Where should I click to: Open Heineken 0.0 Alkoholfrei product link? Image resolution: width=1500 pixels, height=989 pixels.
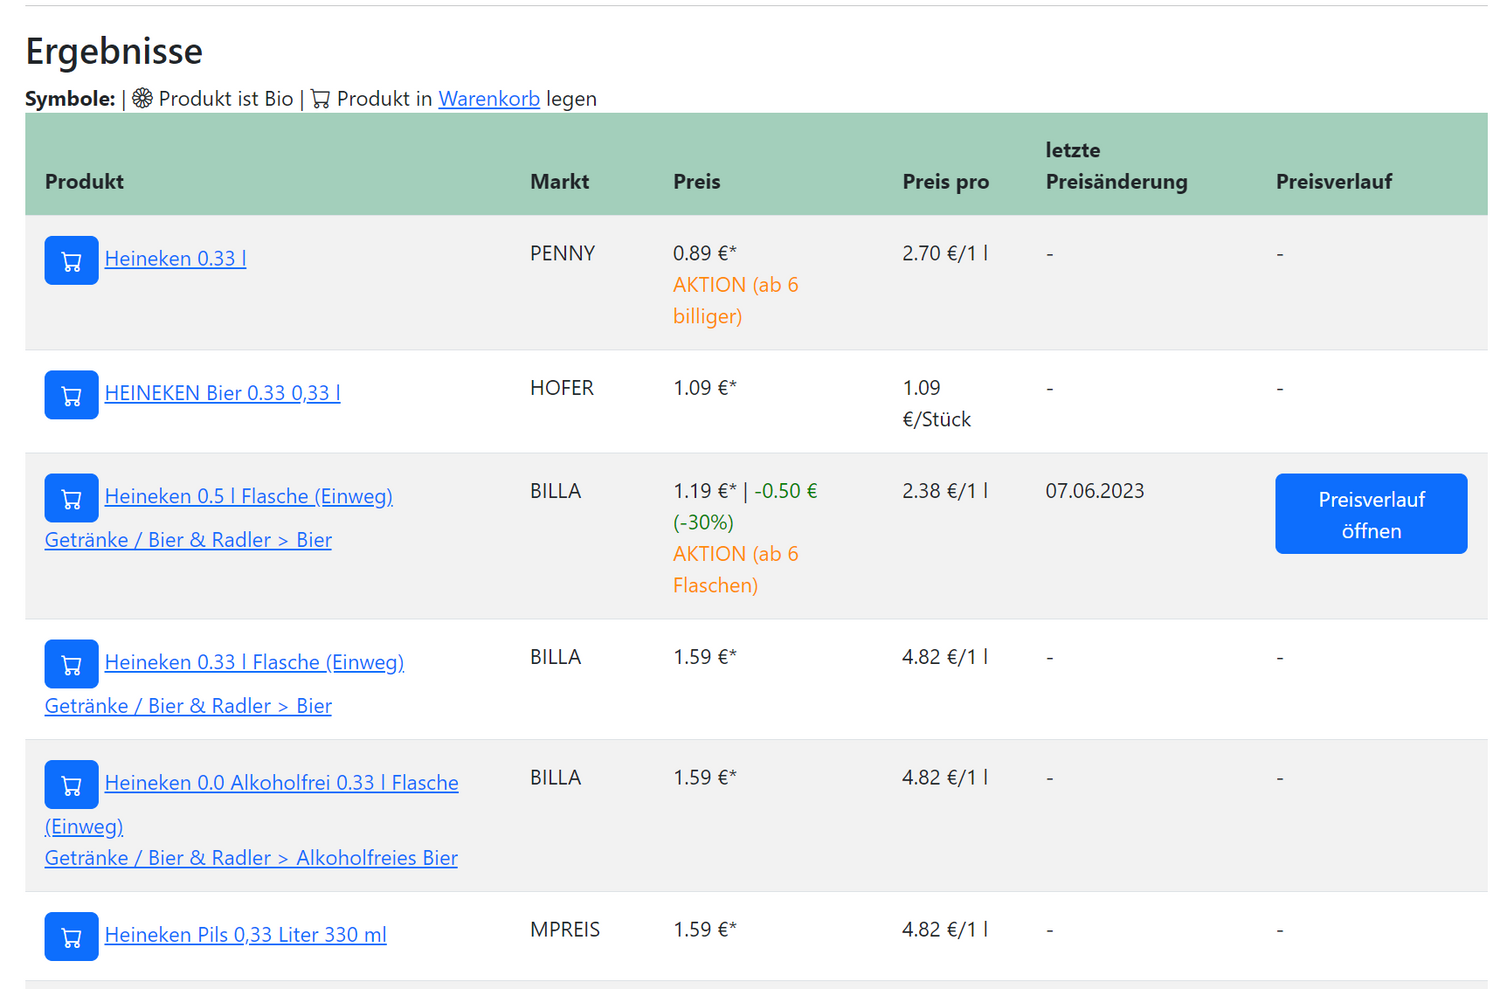[281, 783]
